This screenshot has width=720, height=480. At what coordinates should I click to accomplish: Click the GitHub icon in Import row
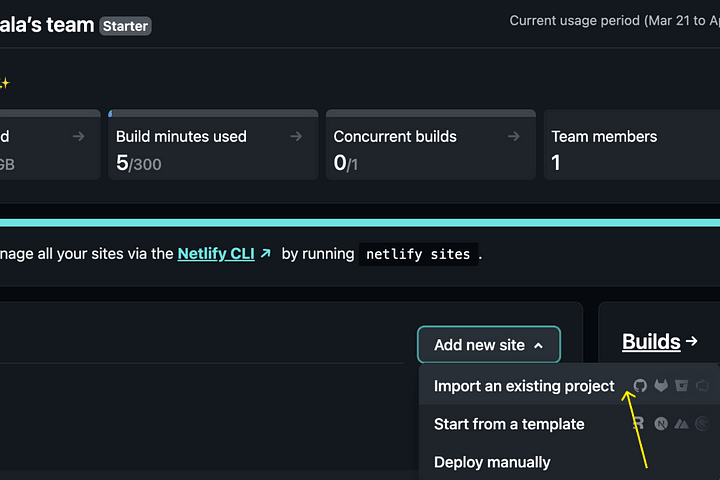pos(640,385)
